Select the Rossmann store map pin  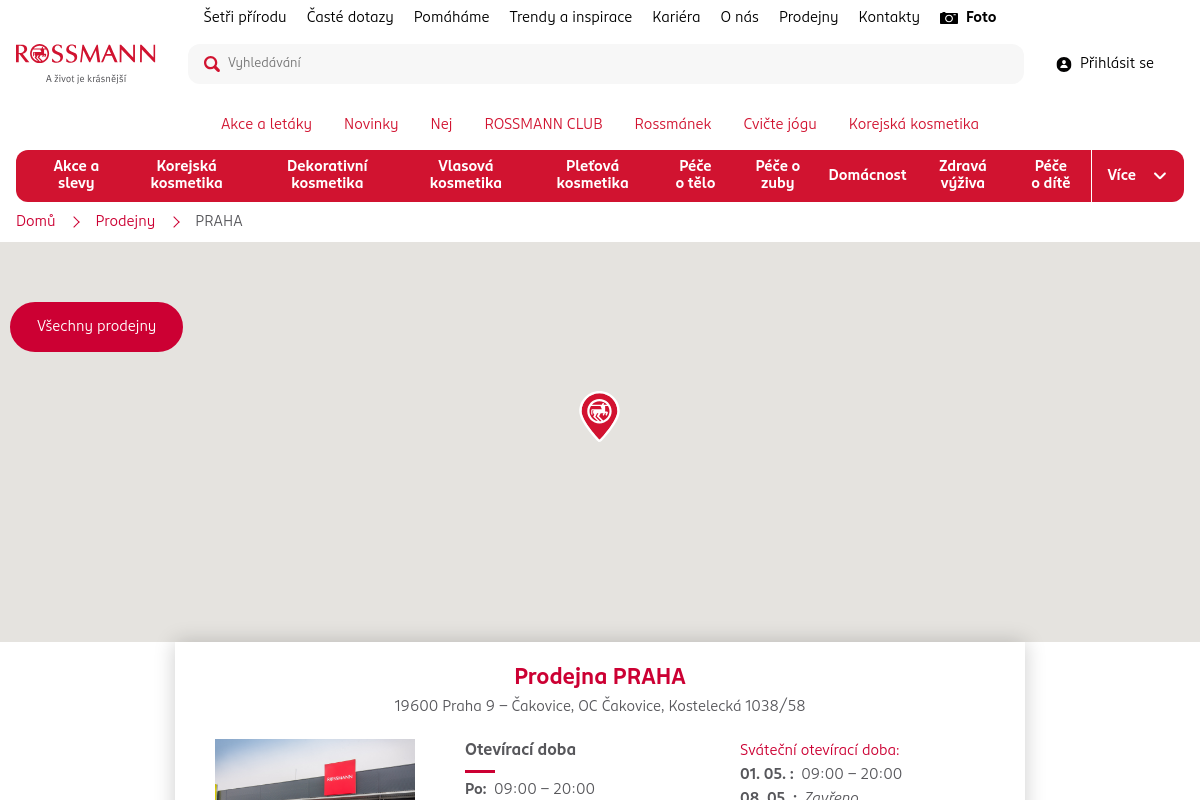(x=599, y=416)
